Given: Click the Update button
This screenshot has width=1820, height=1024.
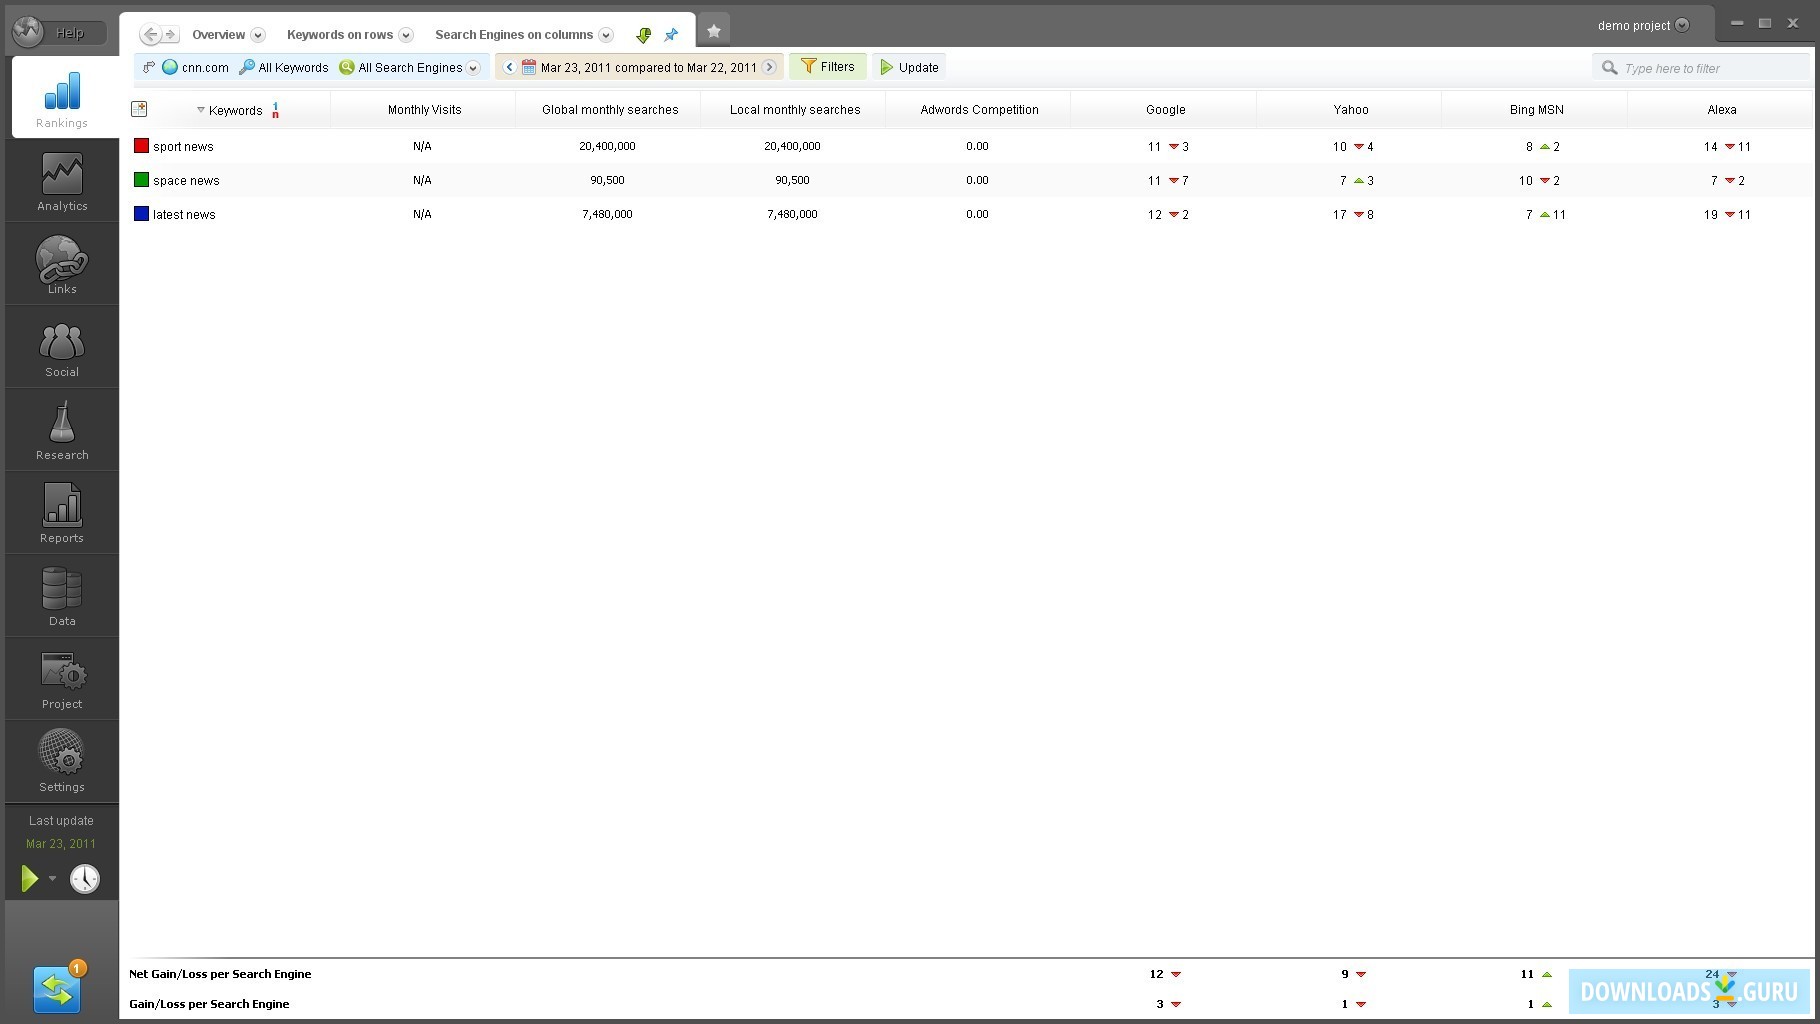Looking at the screenshot, I should 909,67.
